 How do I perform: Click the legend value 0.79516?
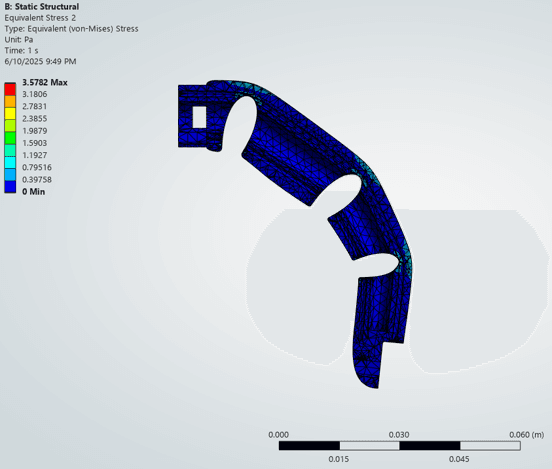[x=37, y=167]
